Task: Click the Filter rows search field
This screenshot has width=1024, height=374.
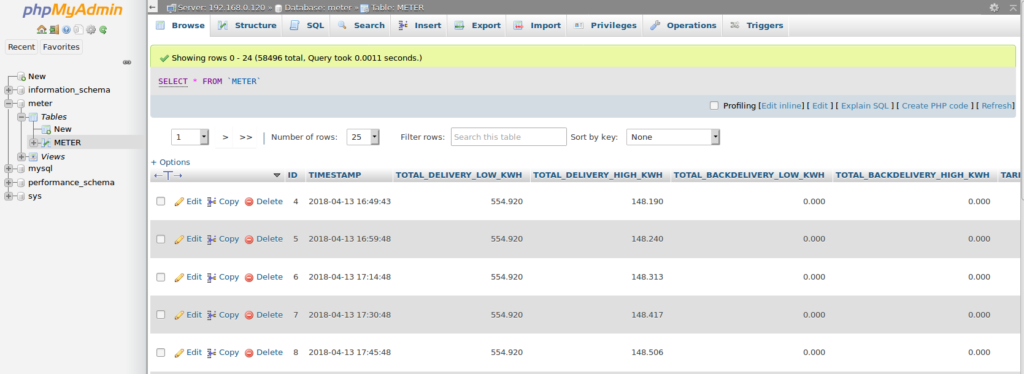Action: pyautogui.click(x=508, y=137)
